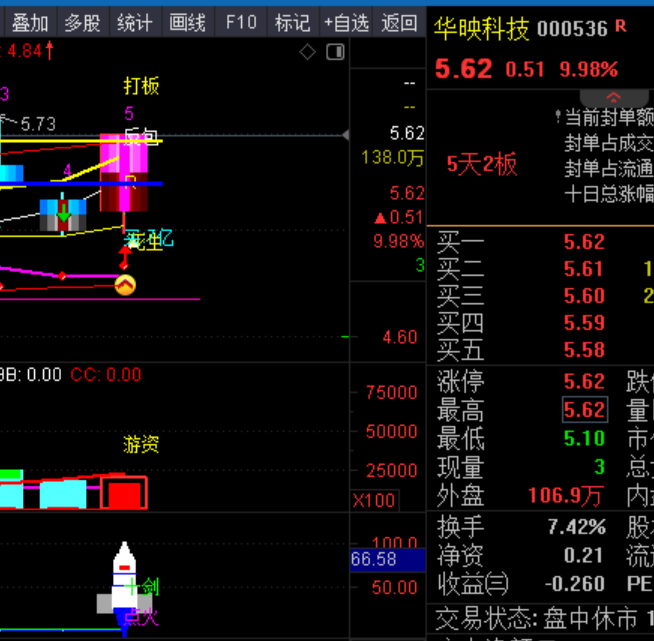Click the CC: 0.00 indicator value
This screenshot has height=641, width=654.
(106, 375)
